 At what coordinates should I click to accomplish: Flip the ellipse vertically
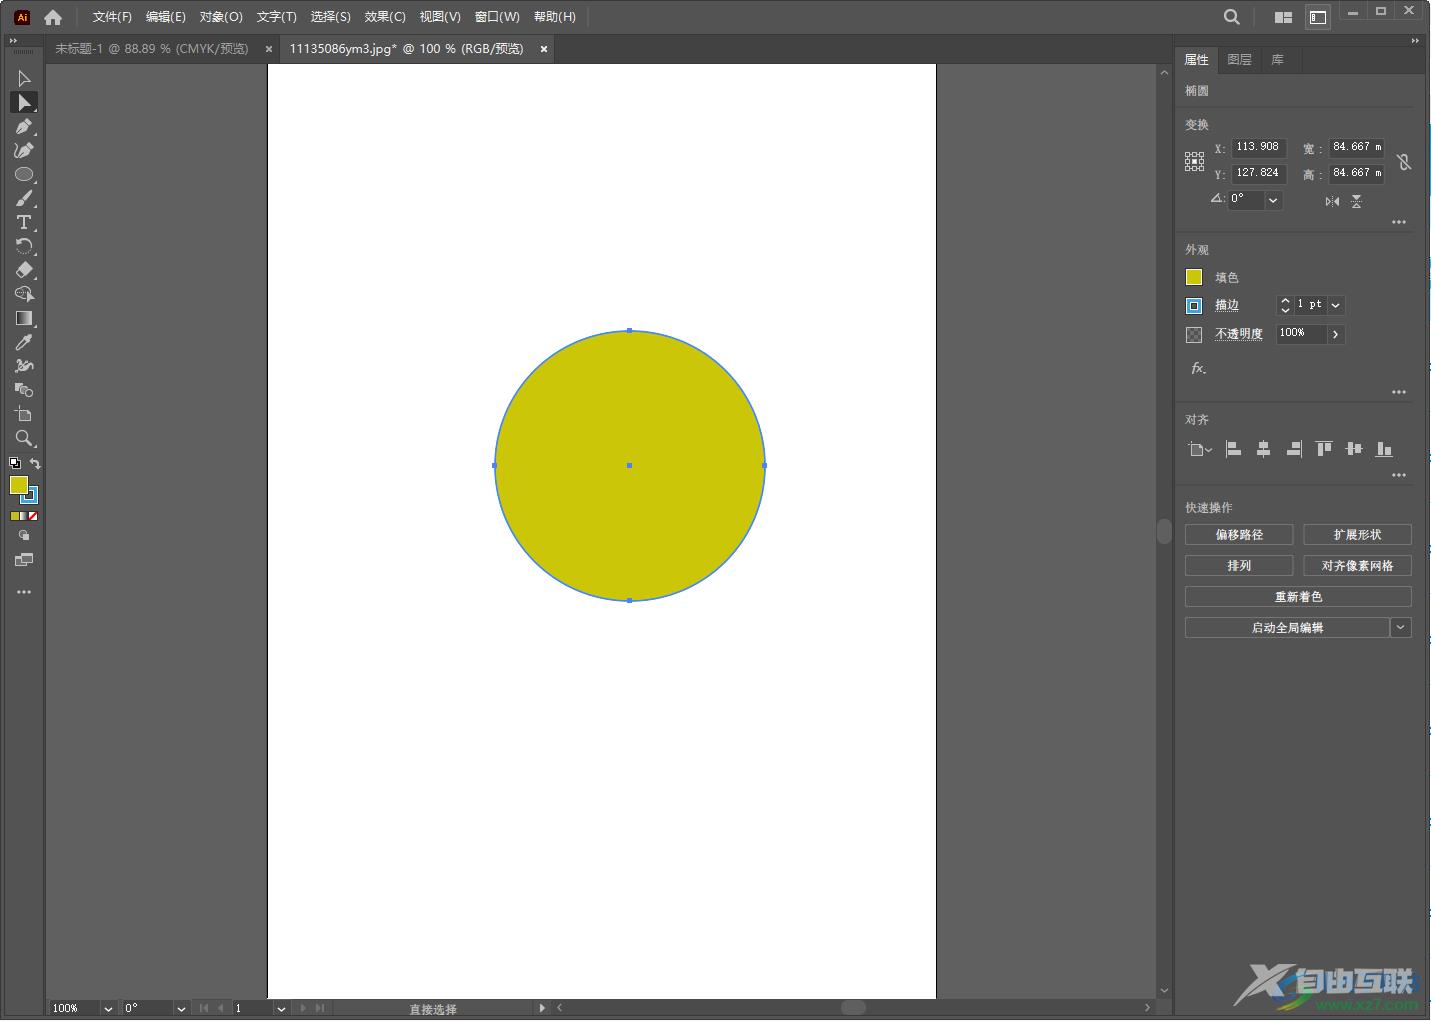tap(1356, 202)
